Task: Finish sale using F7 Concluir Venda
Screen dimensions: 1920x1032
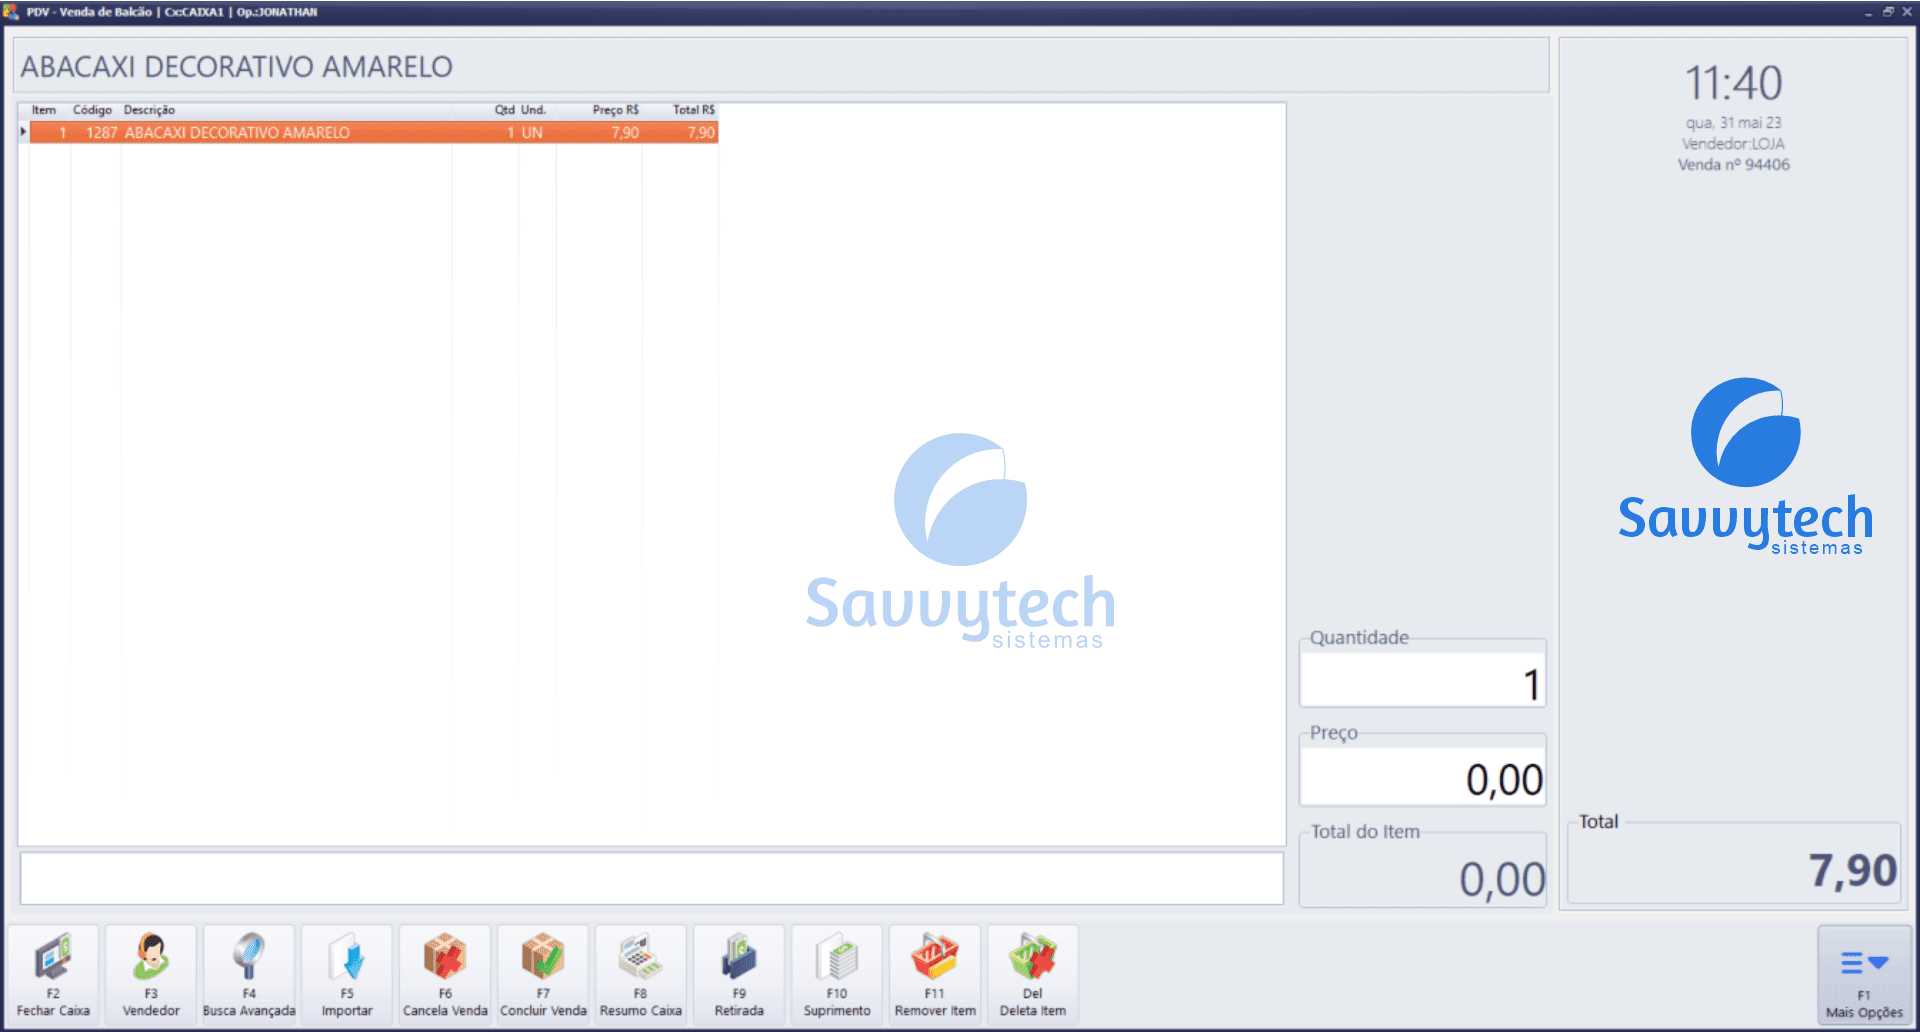Action: [x=543, y=973]
